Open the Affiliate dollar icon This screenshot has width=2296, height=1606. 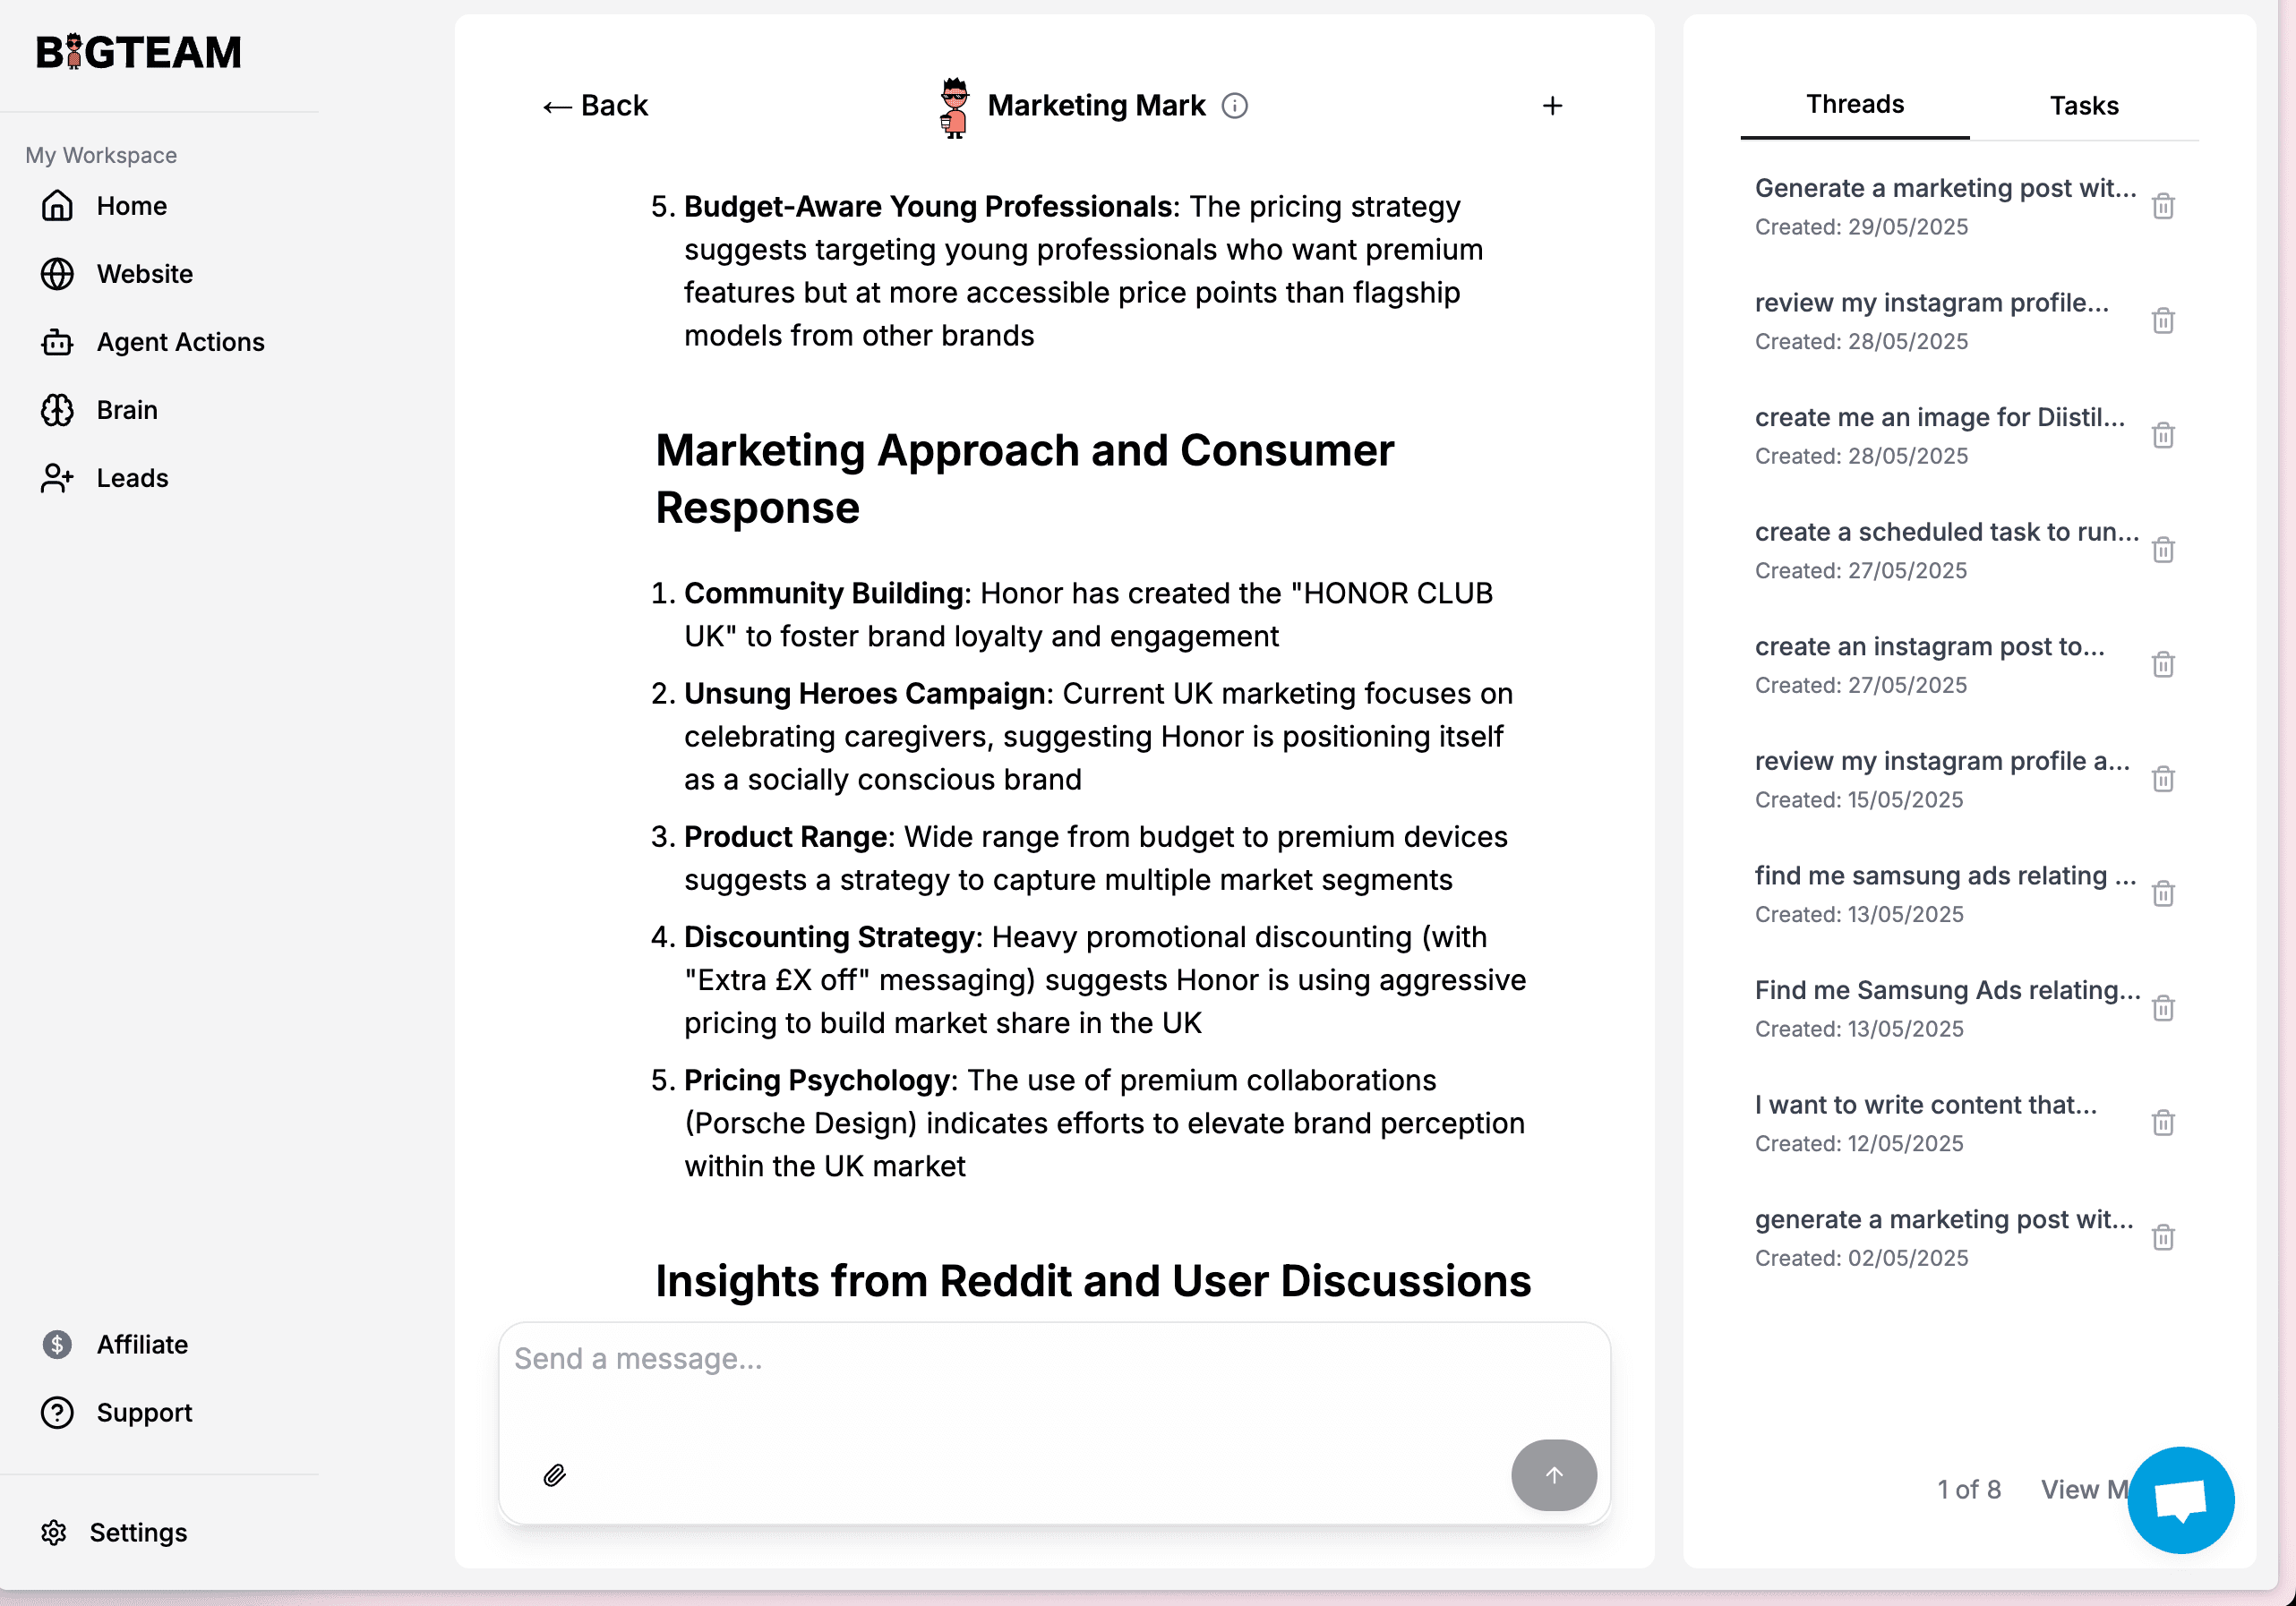coord(57,1344)
